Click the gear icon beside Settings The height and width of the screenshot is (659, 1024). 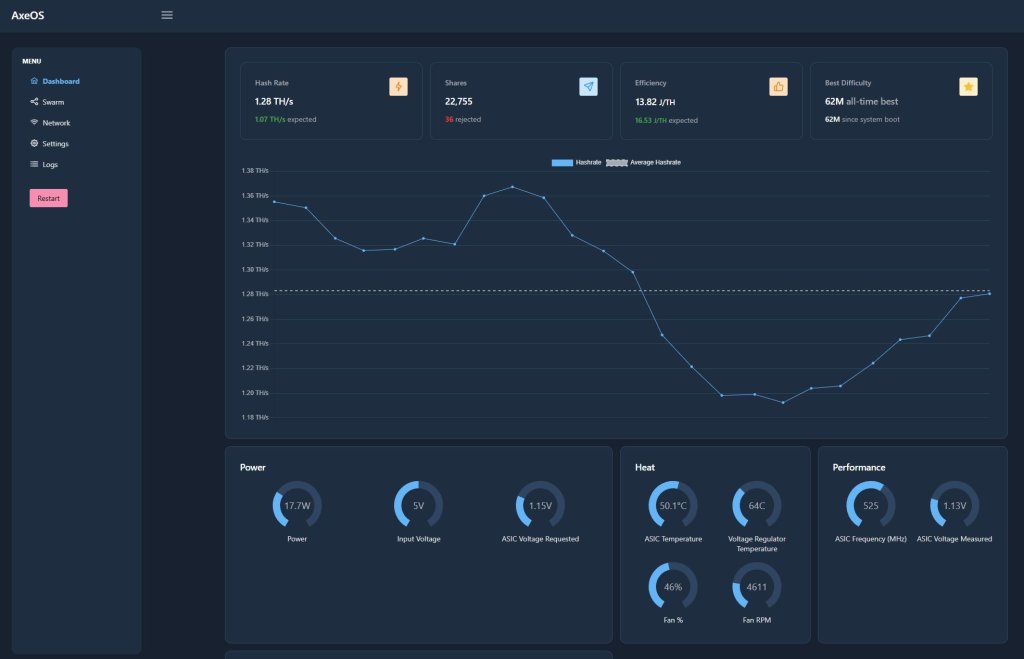pyautogui.click(x=34, y=144)
